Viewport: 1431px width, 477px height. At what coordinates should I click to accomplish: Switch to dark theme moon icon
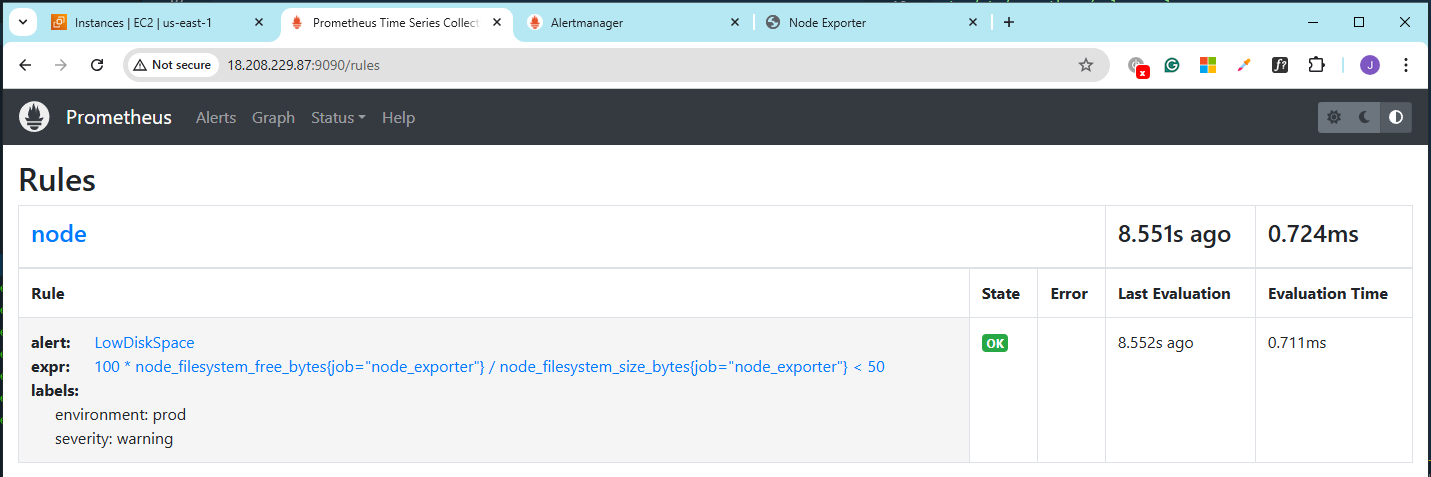coord(1365,117)
